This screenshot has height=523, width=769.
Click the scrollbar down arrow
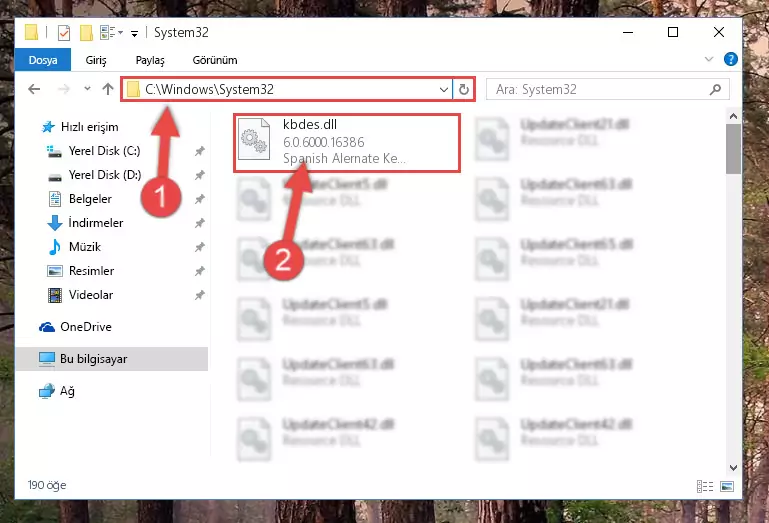coord(733,468)
